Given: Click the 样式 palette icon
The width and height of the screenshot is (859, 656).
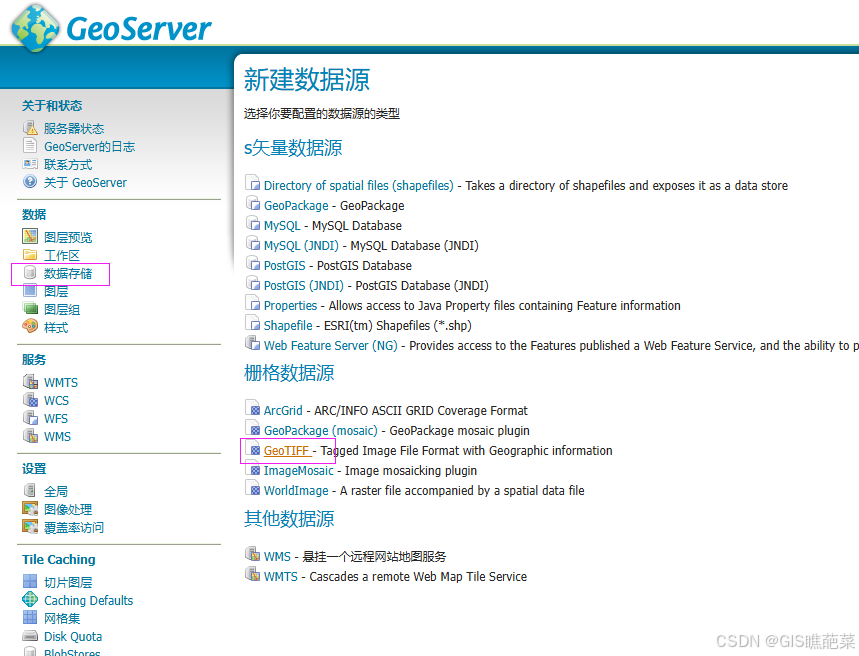Looking at the screenshot, I should (30, 326).
